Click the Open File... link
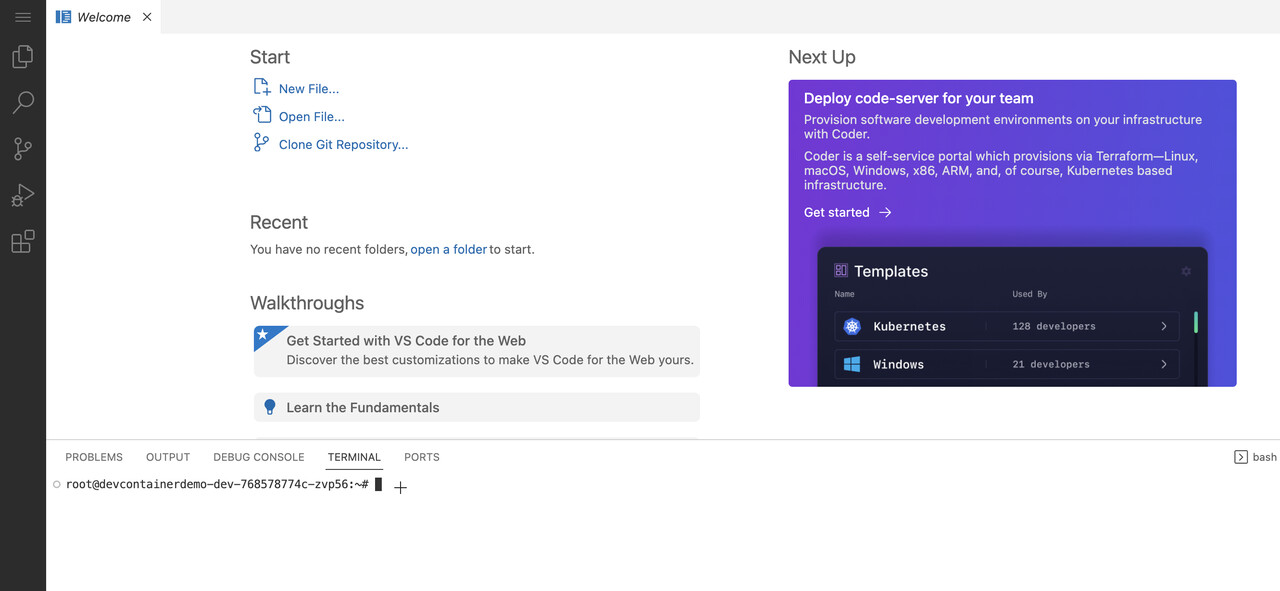 click(312, 117)
